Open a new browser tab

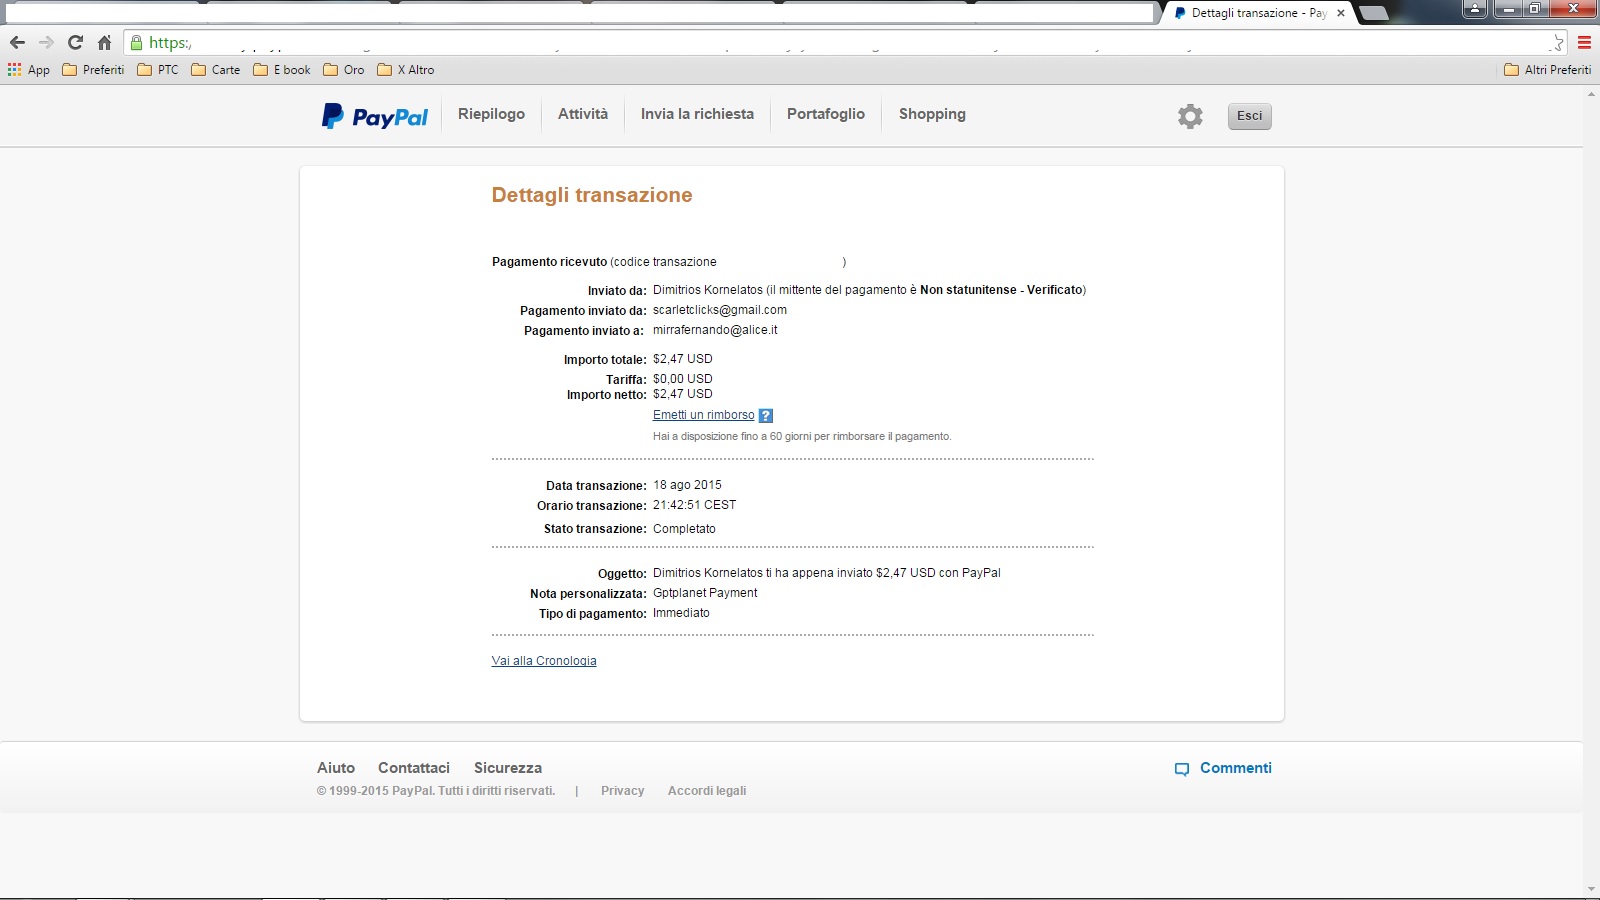(1374, 13)
